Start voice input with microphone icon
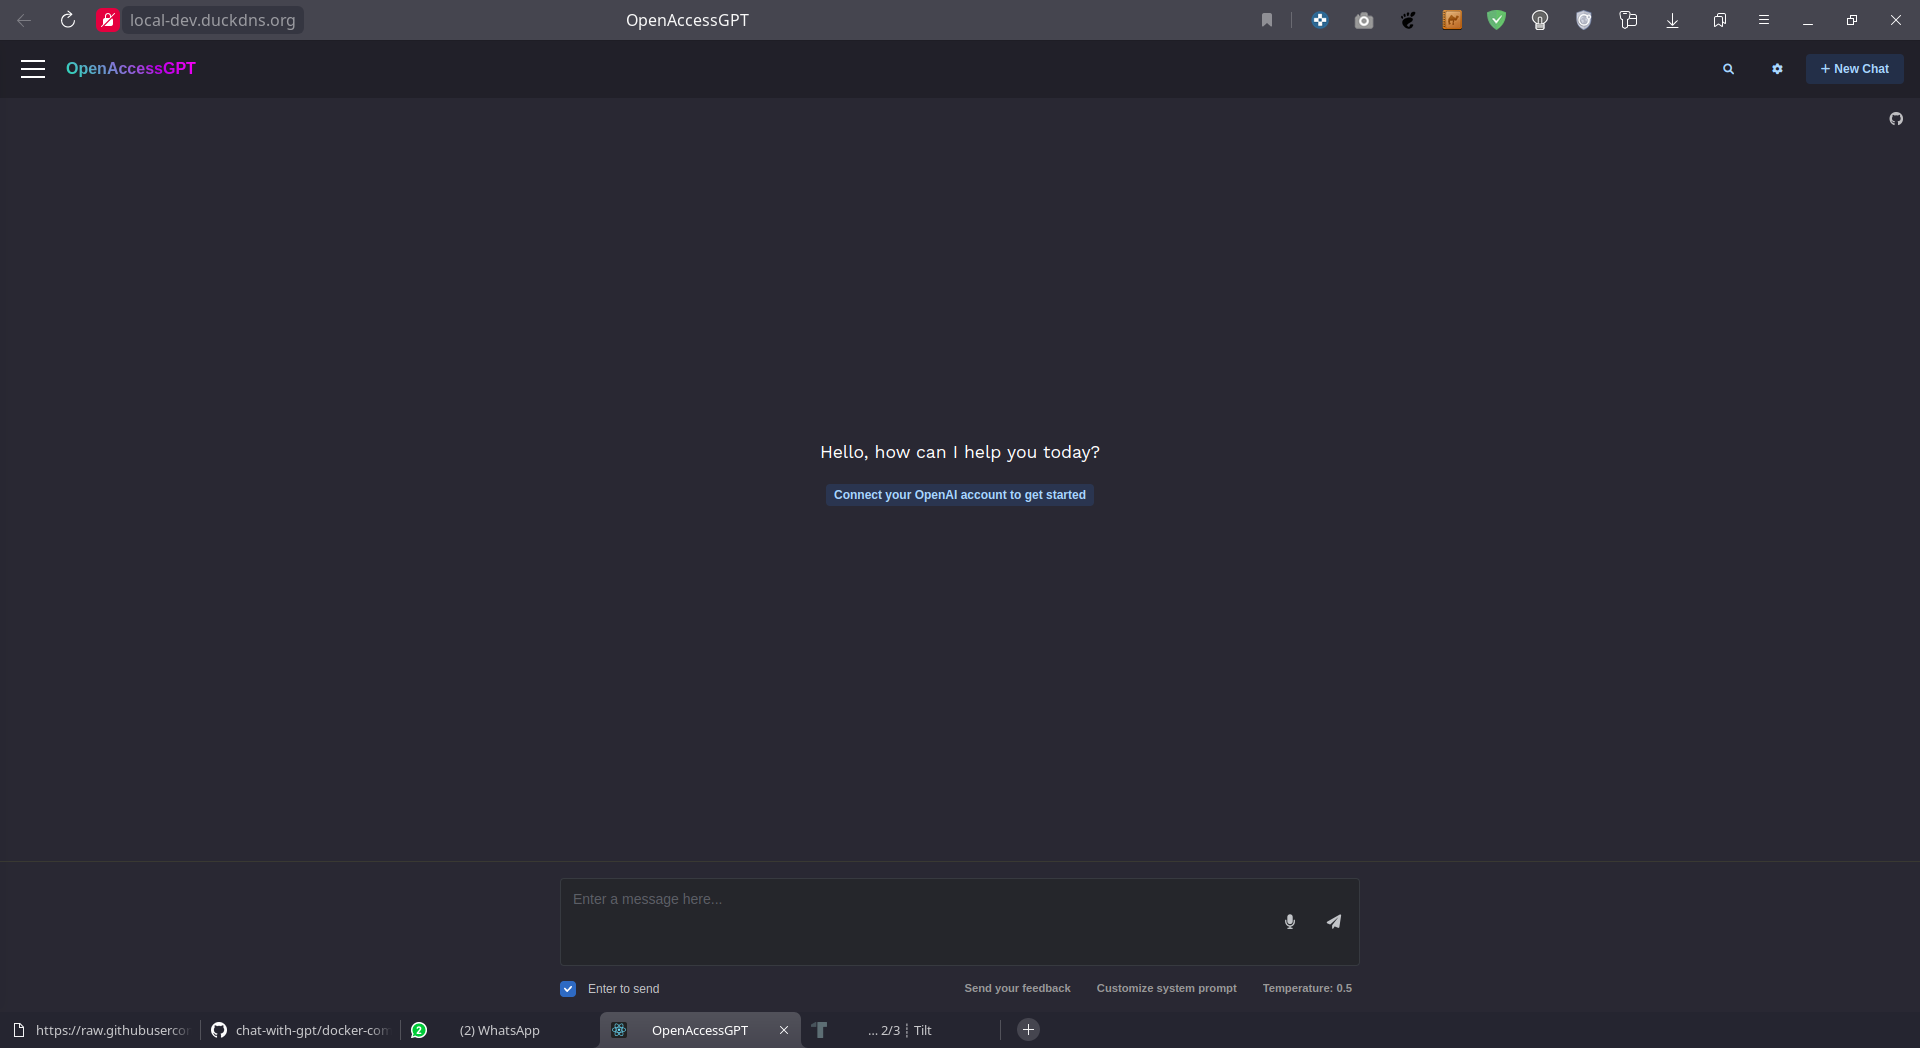Image resolution: width=1920 pixels, height=1048 pixels. [1290, 922]
